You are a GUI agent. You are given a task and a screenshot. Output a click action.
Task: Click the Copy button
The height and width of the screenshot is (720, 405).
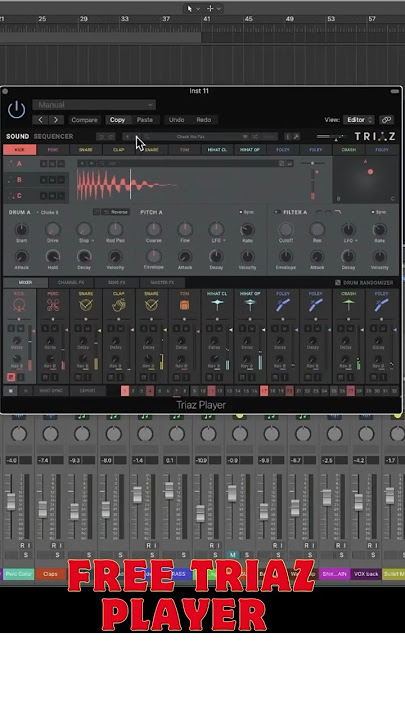117,120
